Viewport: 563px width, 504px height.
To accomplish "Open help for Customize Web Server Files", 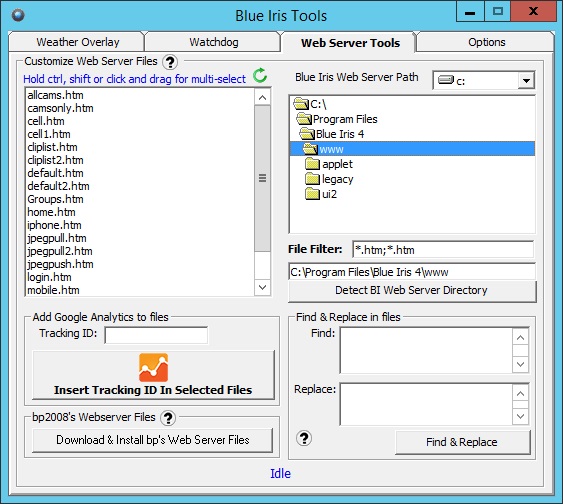I will coord(170,62).
